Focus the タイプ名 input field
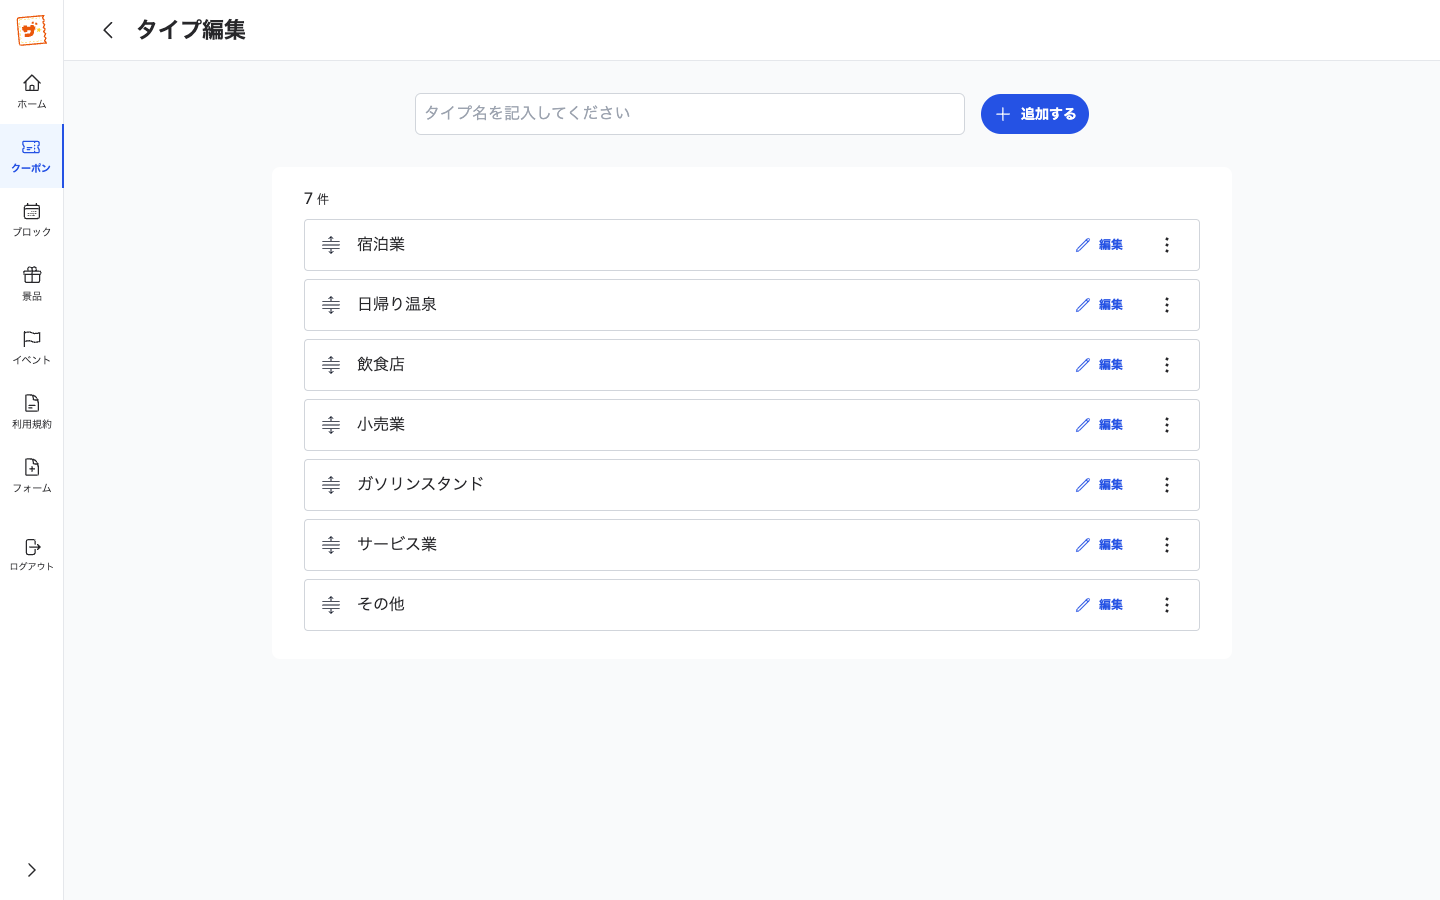Image resolution: width=1440 pixels, height=900 pixels. [x=690, y=114]
